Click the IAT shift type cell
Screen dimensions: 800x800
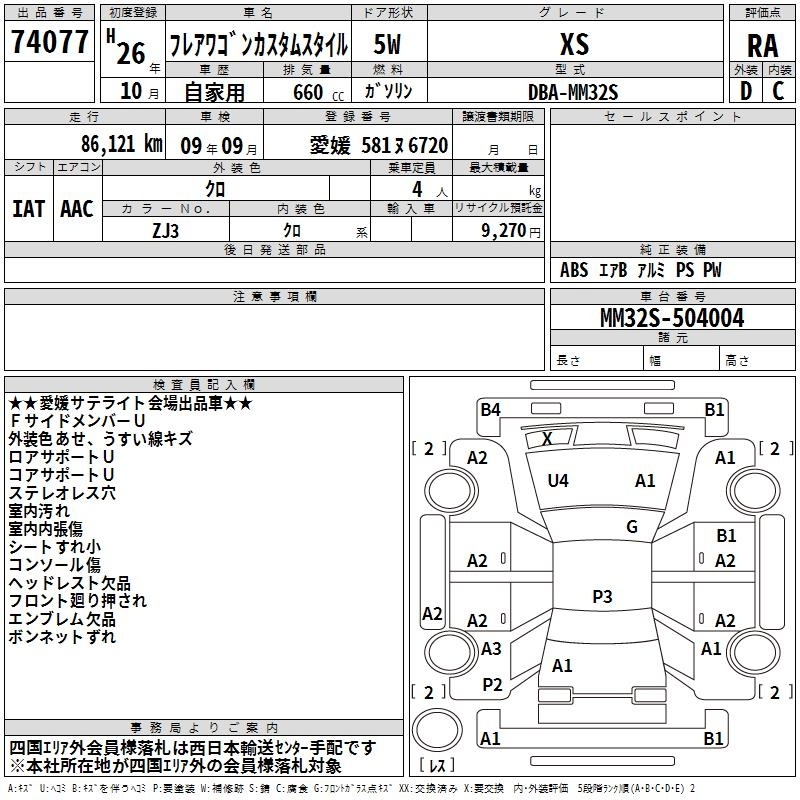tap(29, 209)
